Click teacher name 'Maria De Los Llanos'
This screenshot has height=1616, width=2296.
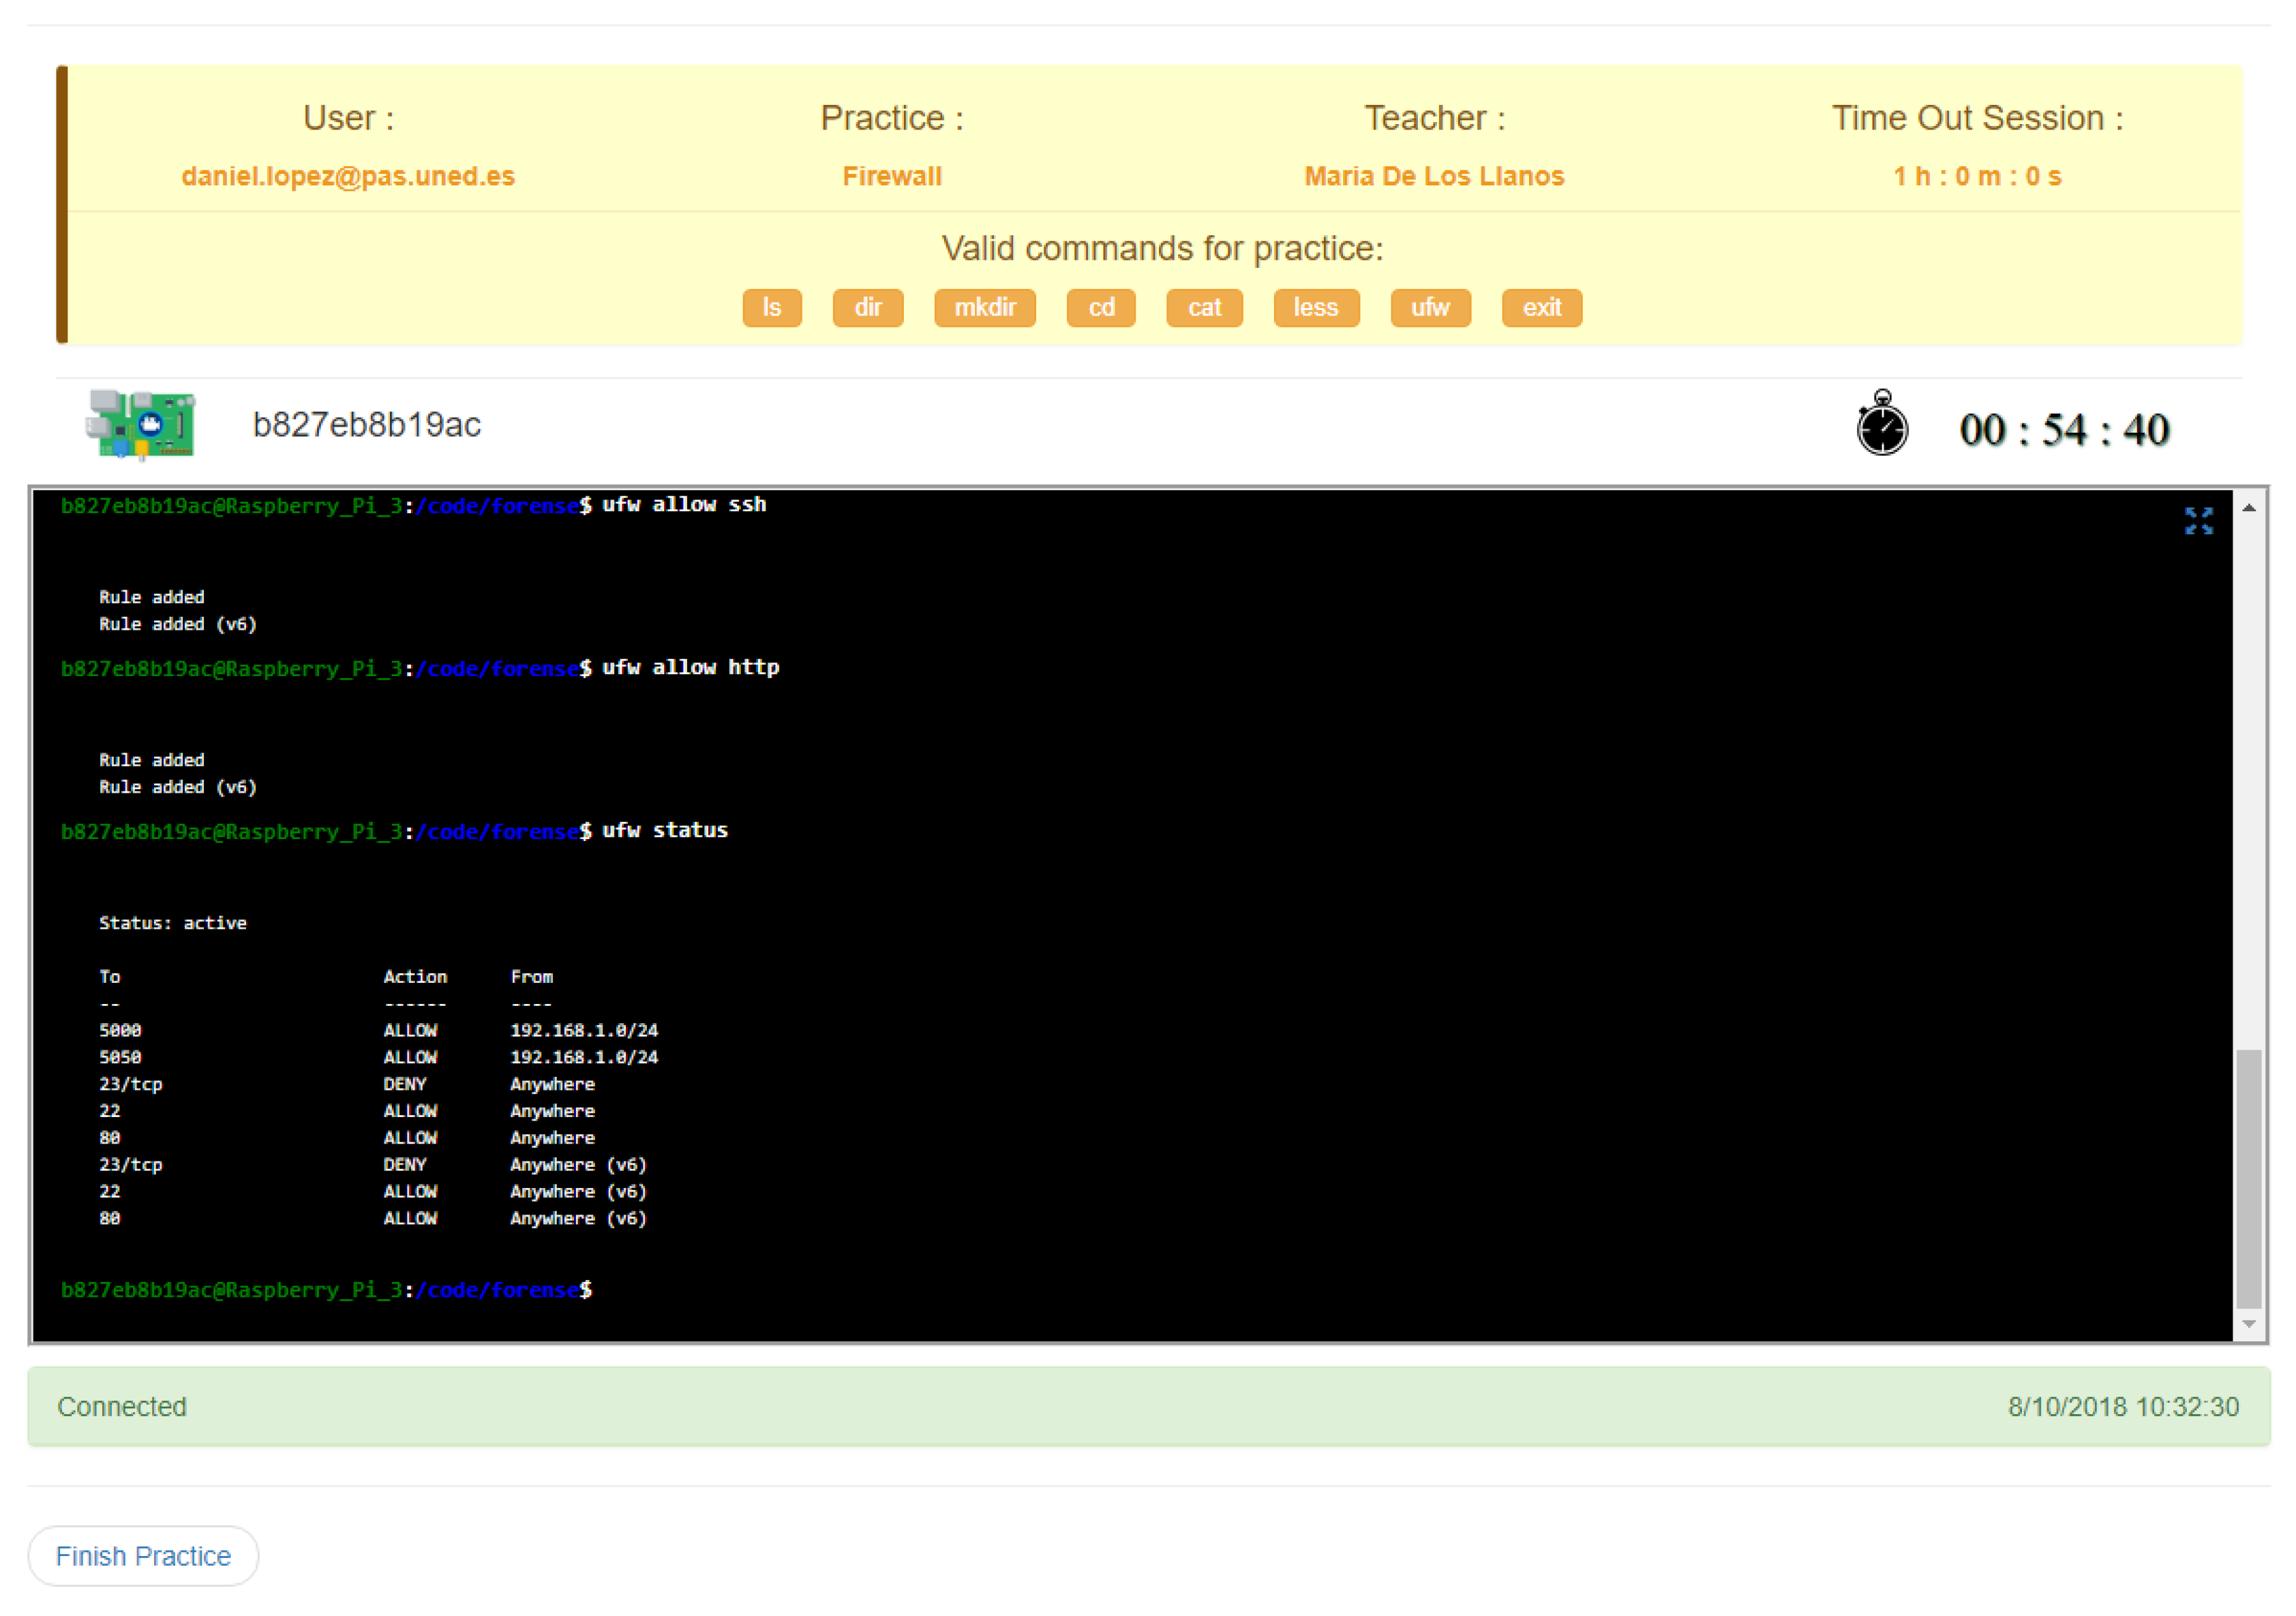pos(1434,176)
